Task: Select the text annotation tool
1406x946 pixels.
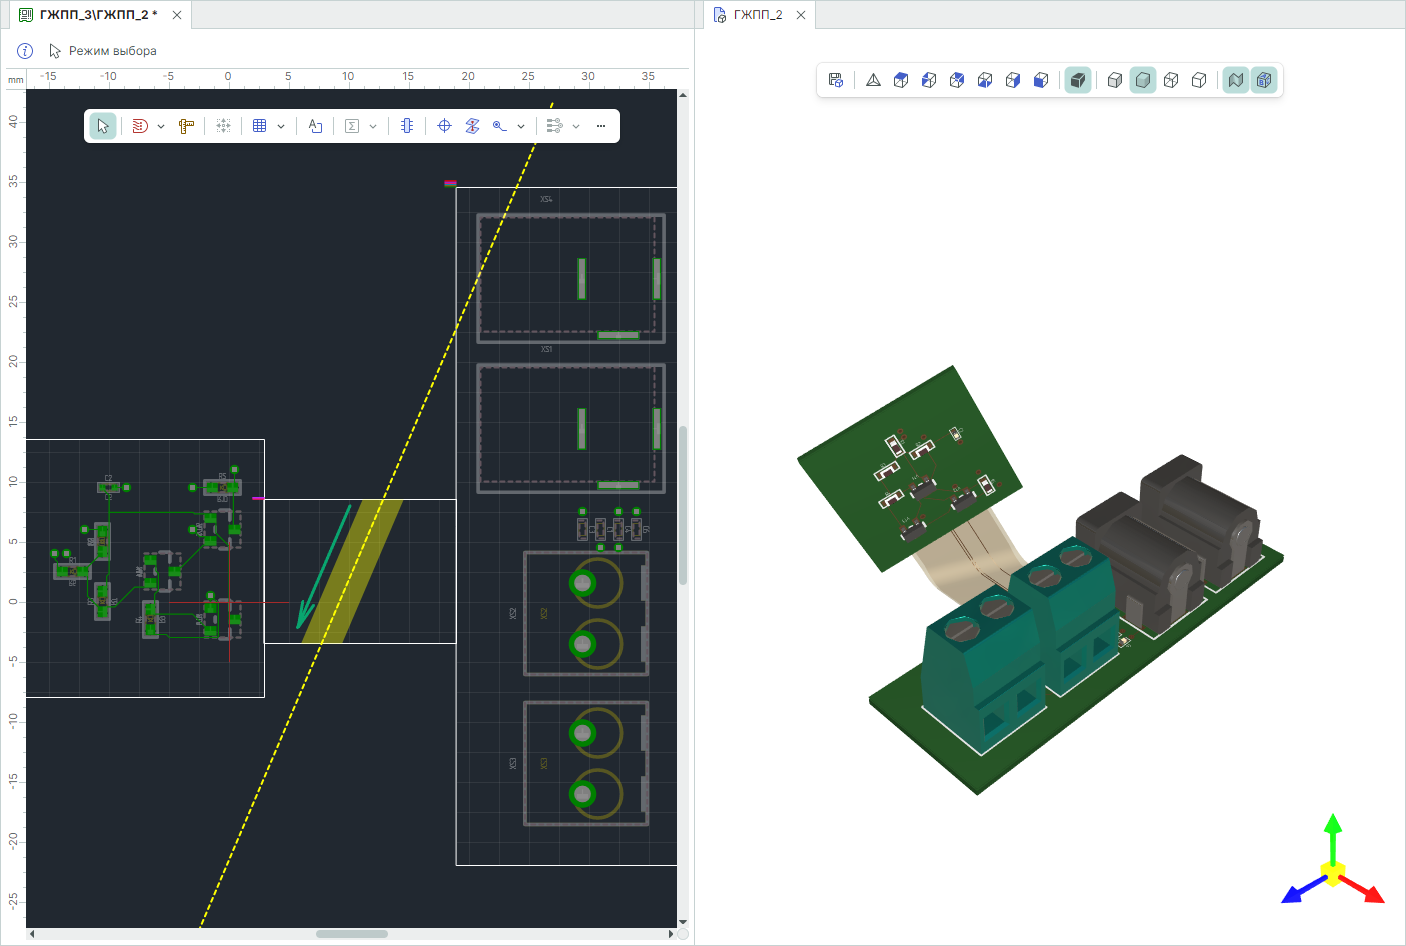Action: point(315,126)
